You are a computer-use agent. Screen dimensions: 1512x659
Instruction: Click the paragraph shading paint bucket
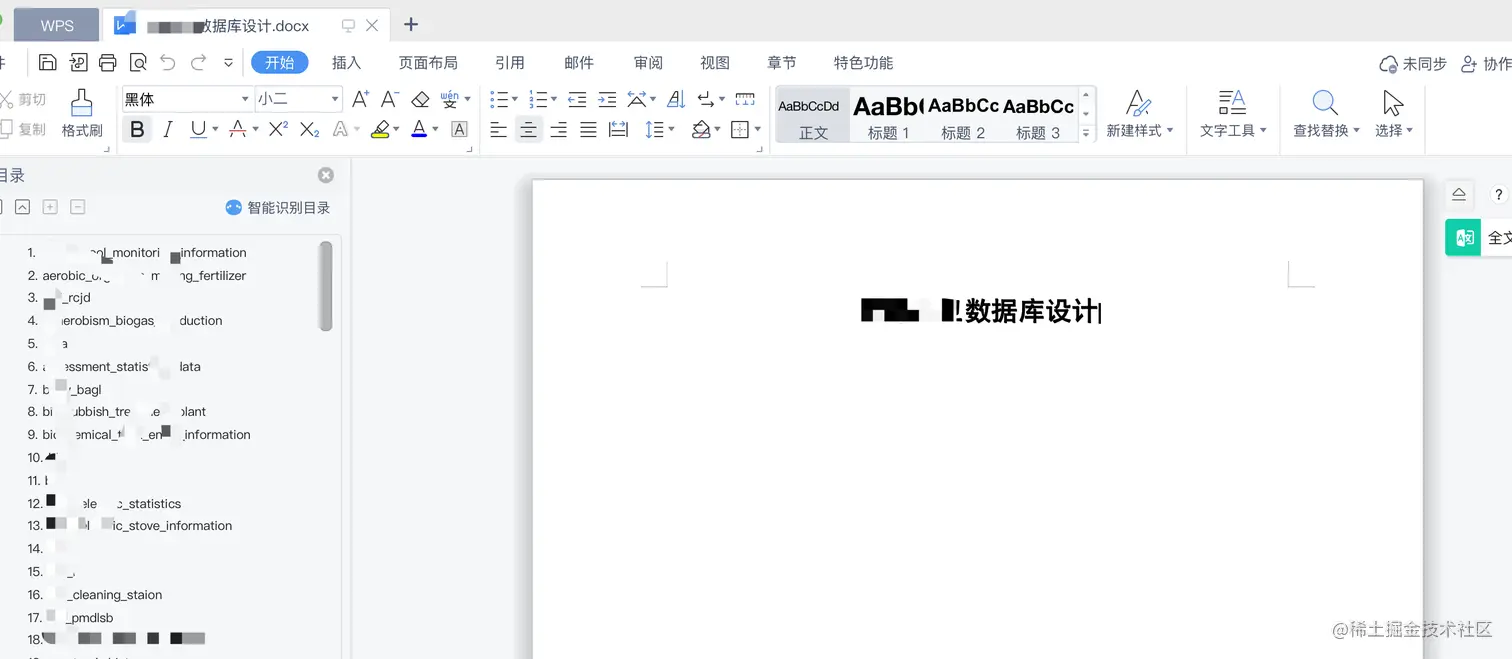coord(701,129)
